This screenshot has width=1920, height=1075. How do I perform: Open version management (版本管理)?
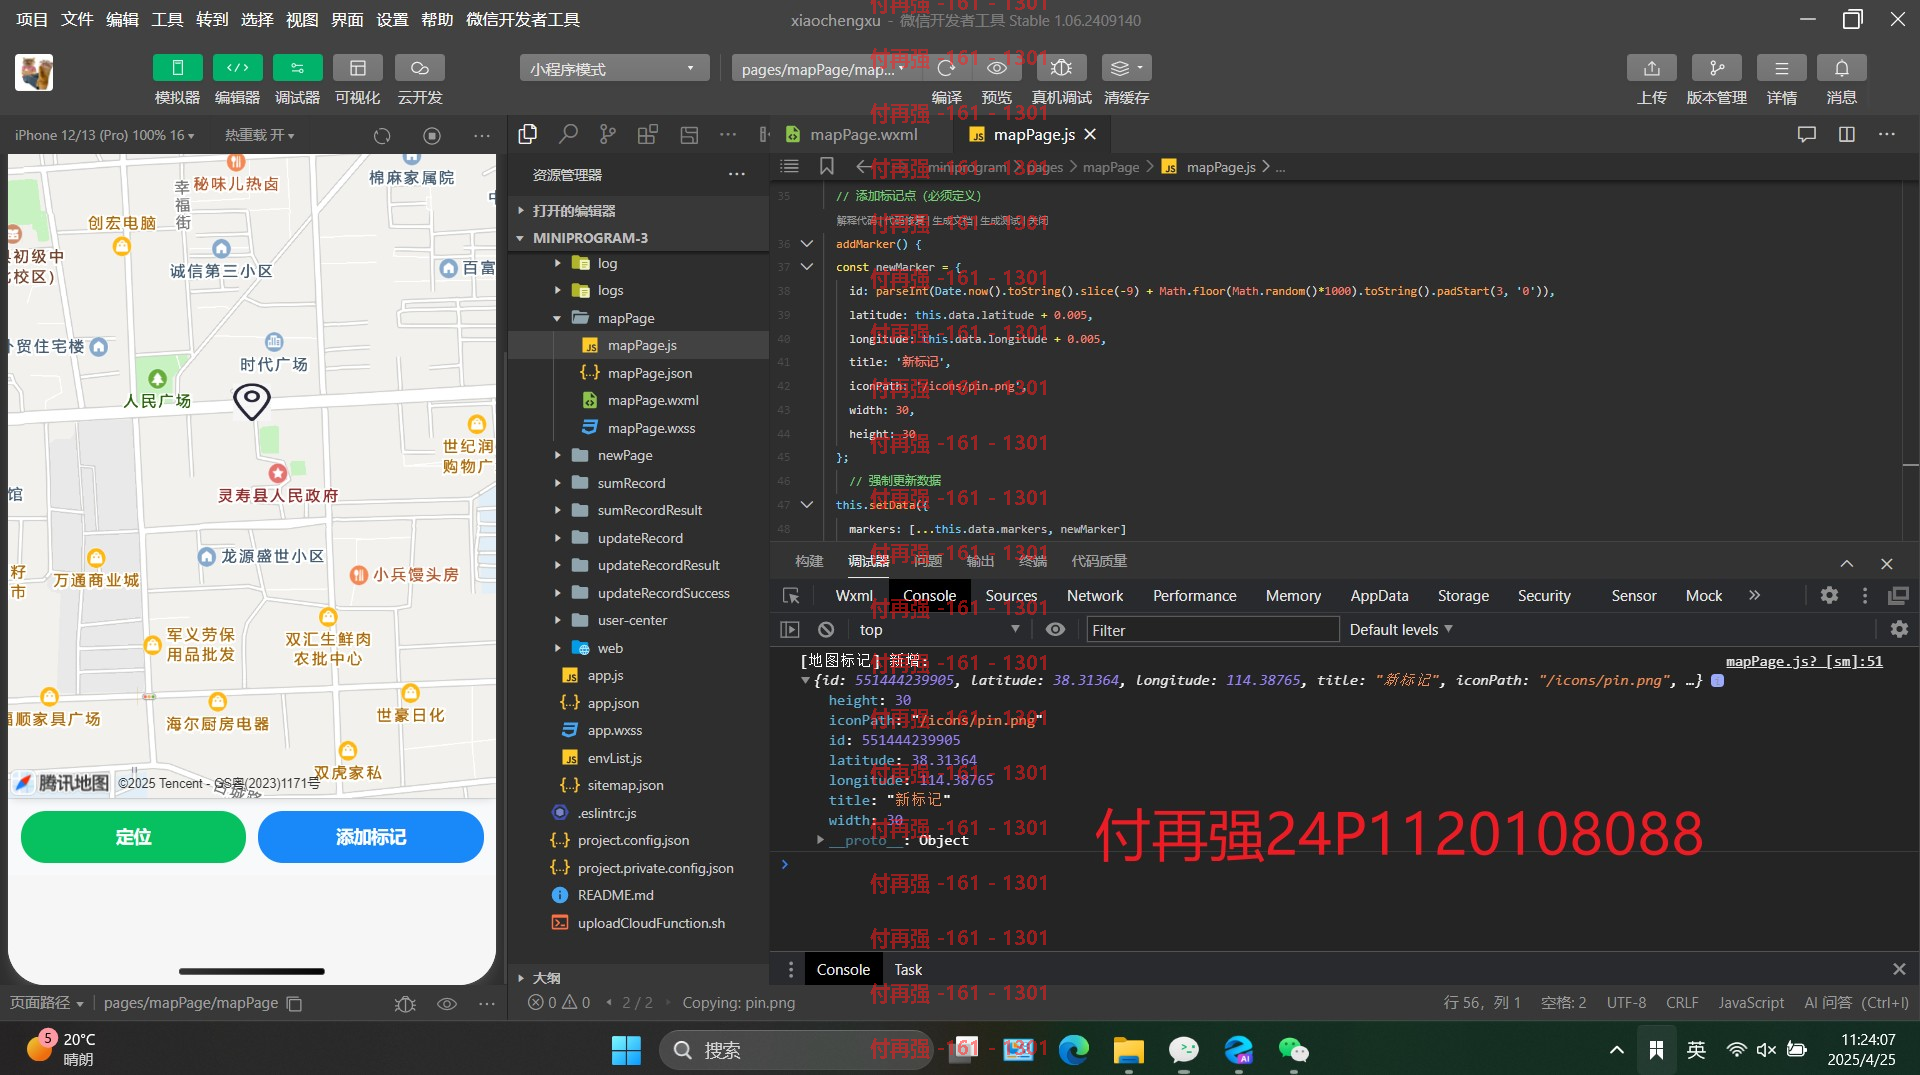point(1716,68)
